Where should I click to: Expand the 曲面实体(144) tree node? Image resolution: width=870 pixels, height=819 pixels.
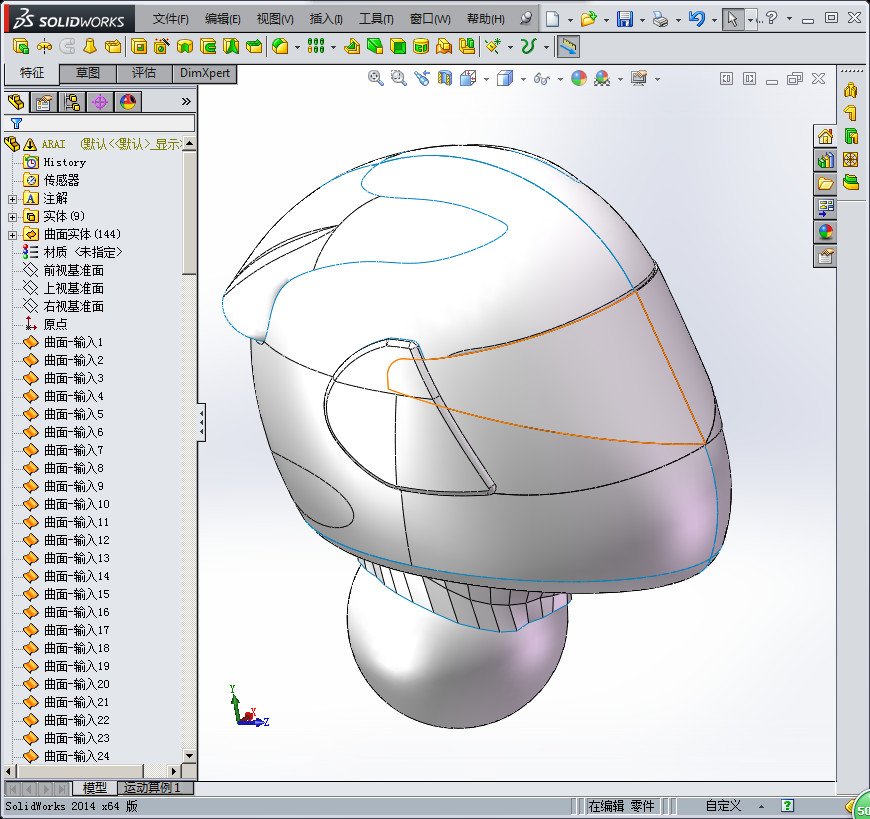(x=12, y=235)
